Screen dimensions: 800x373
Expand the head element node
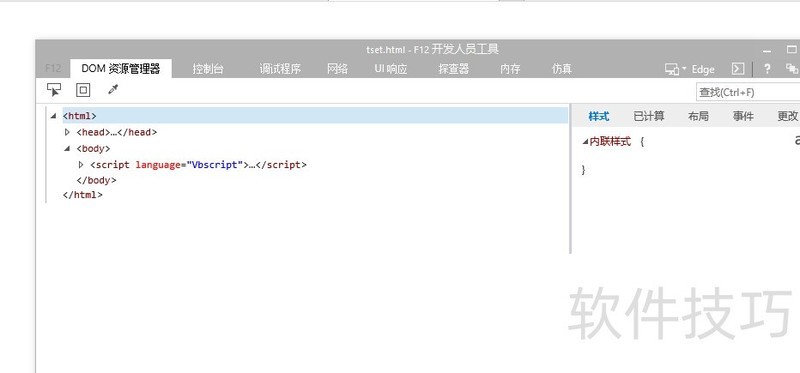pyautogui.click(x=67, y=132)
